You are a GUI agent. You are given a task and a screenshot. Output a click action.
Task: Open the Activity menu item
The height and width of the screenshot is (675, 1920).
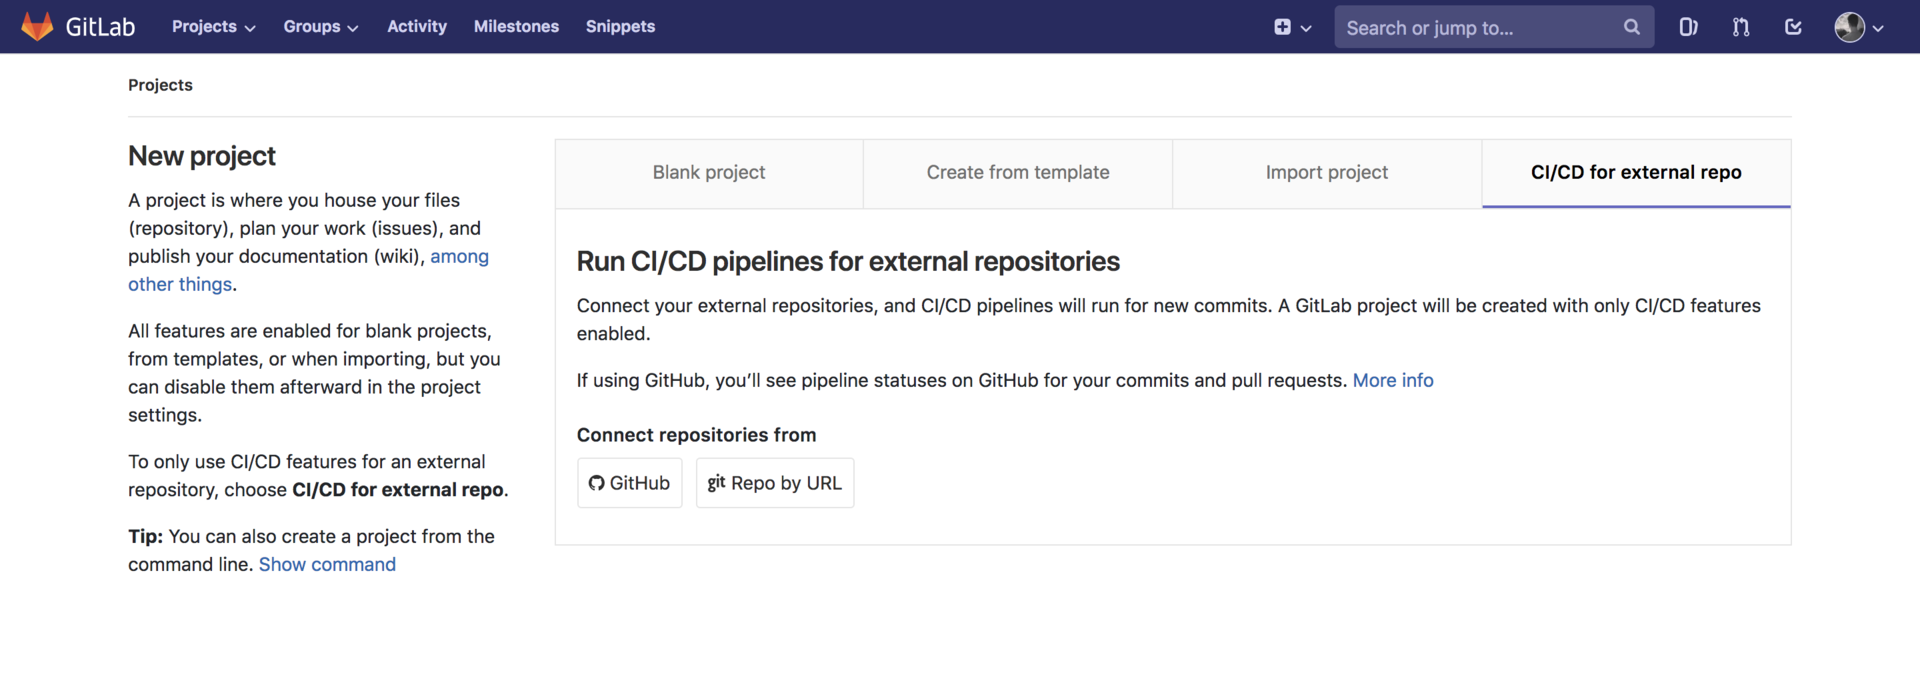pos(417,27)
